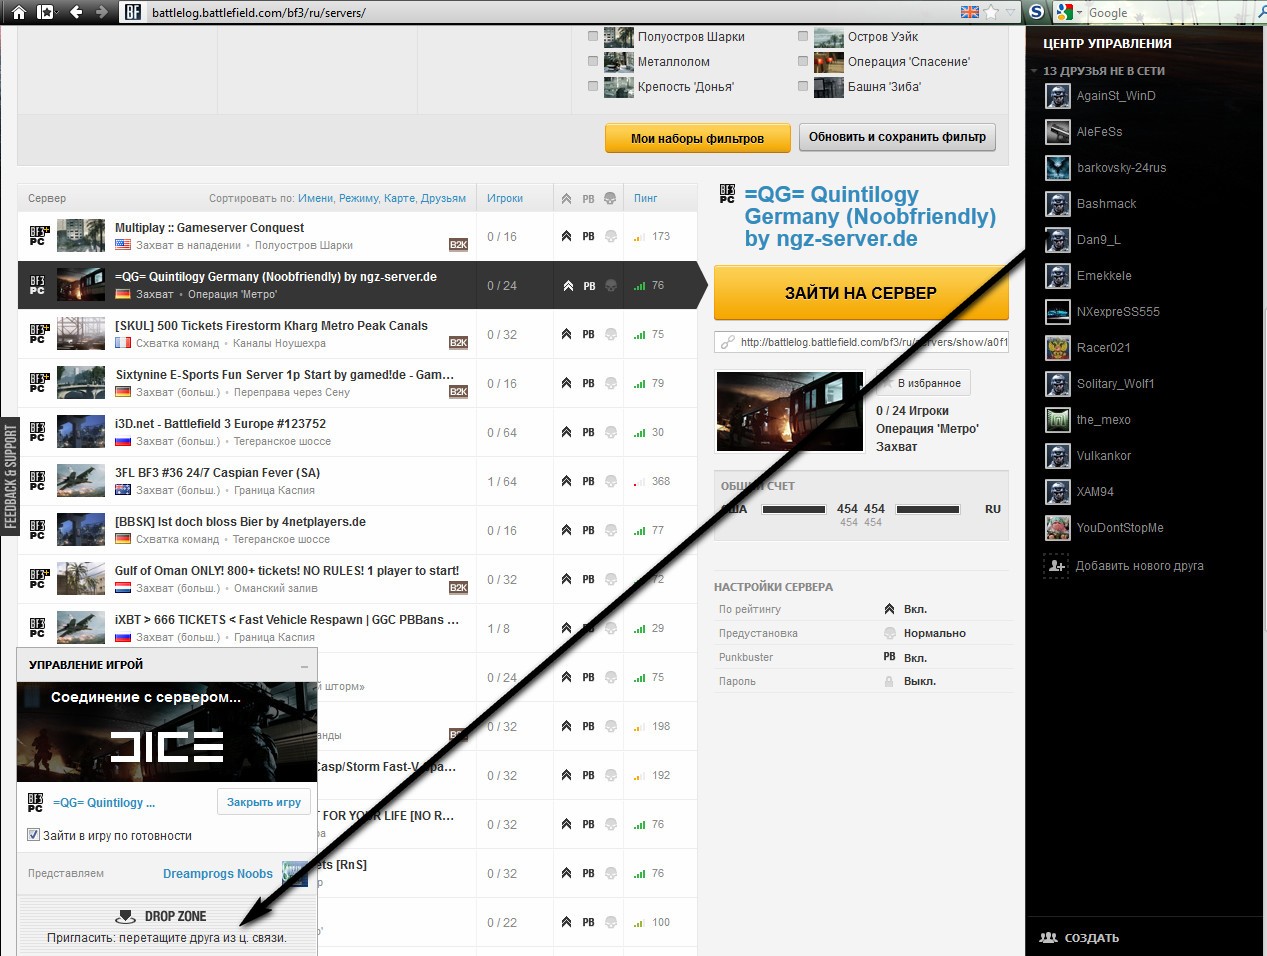The image size is (1267, 956).
Task: Click the В избранное favorite button
Action: coord(922,383)
